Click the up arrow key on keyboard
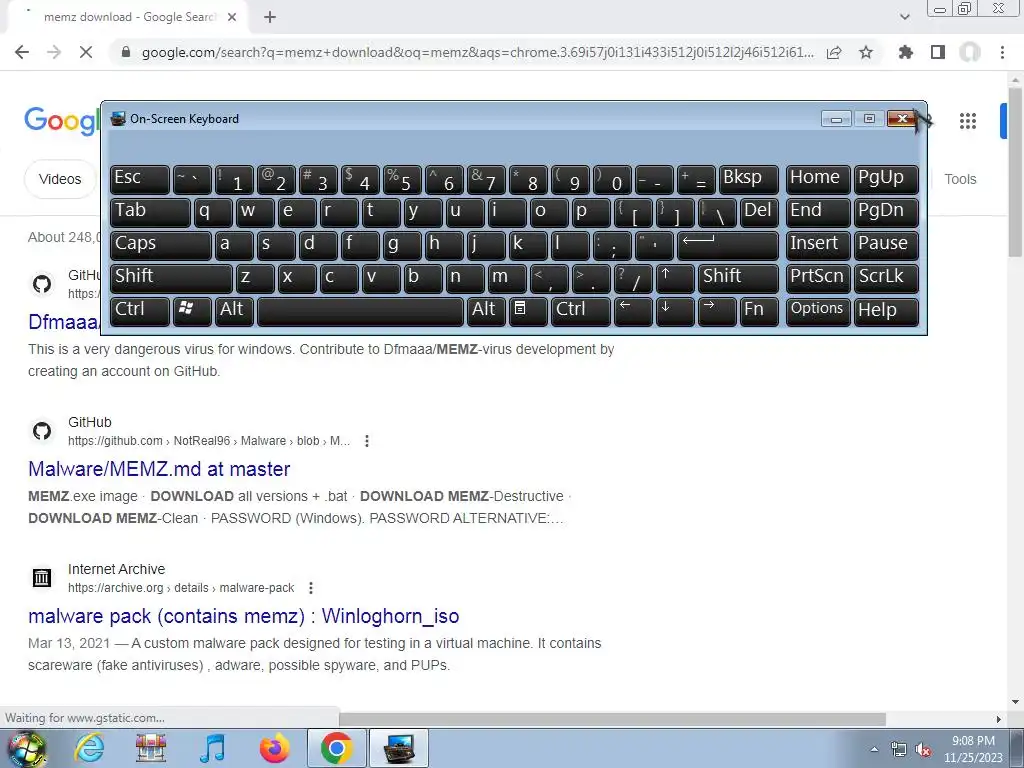 675,278
